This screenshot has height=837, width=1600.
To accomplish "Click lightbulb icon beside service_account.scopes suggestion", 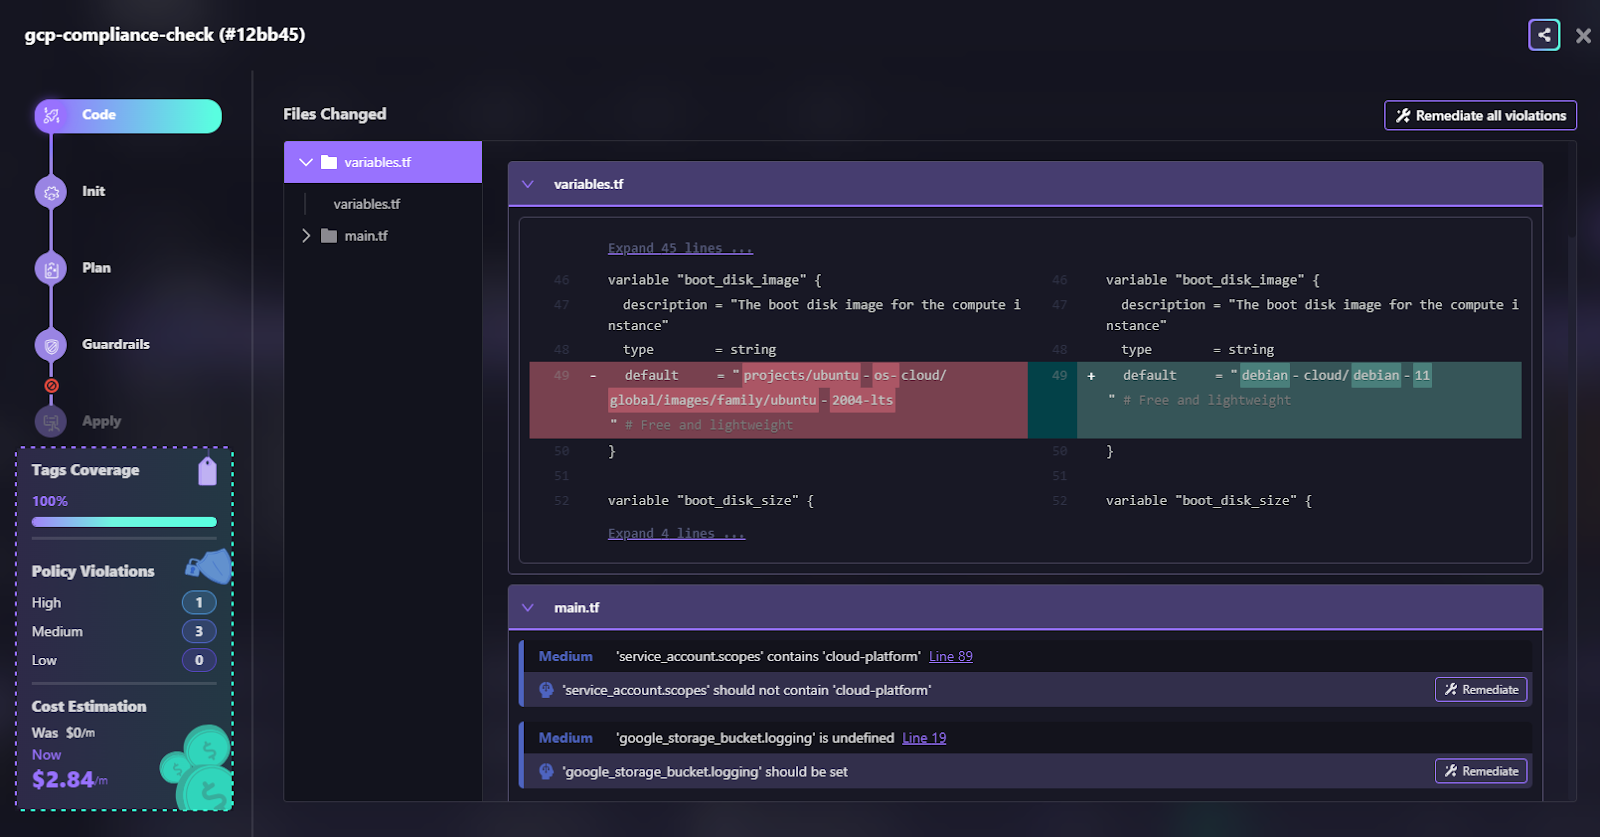I will 546,690.
